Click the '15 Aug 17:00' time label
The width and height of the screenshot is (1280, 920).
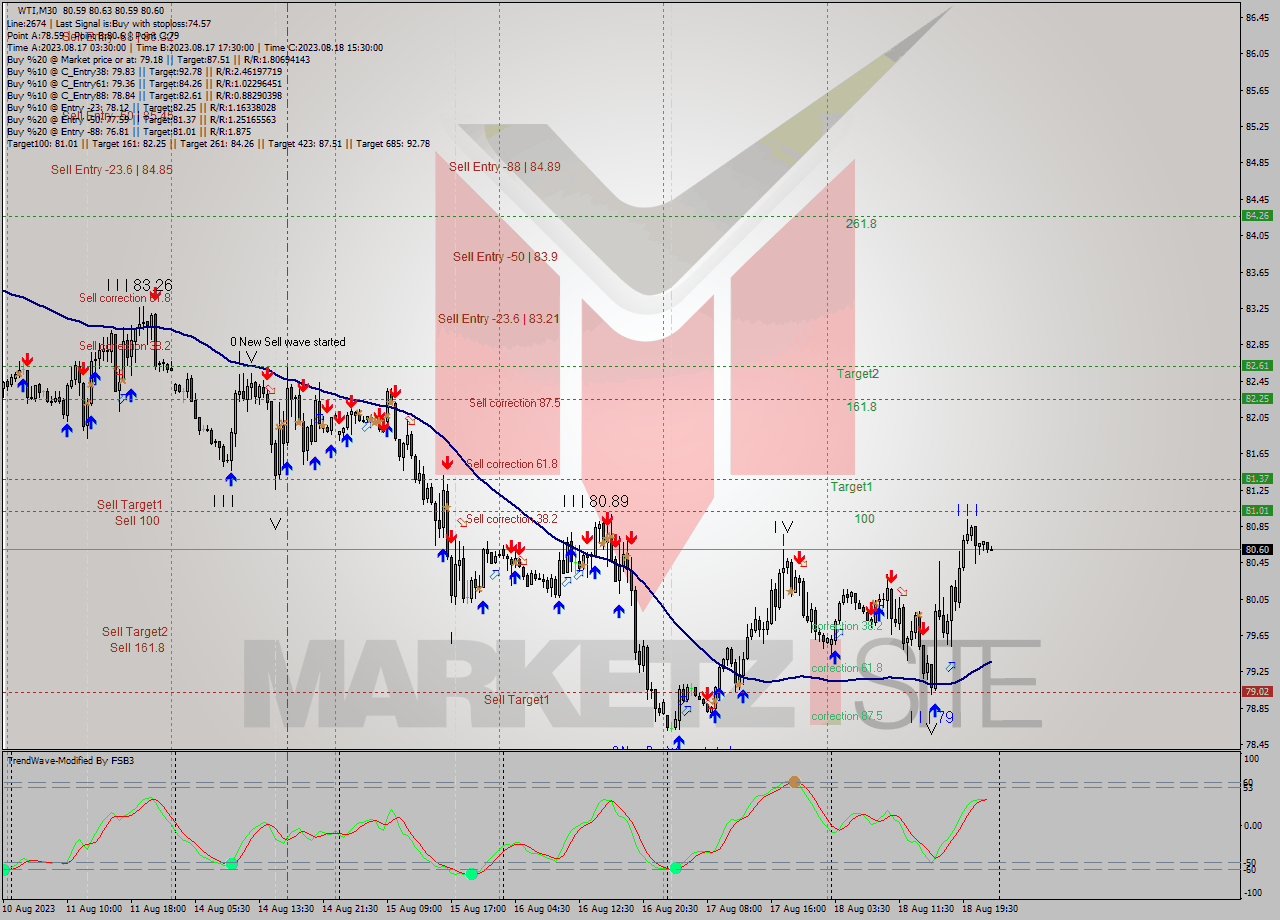pos(476,909)
